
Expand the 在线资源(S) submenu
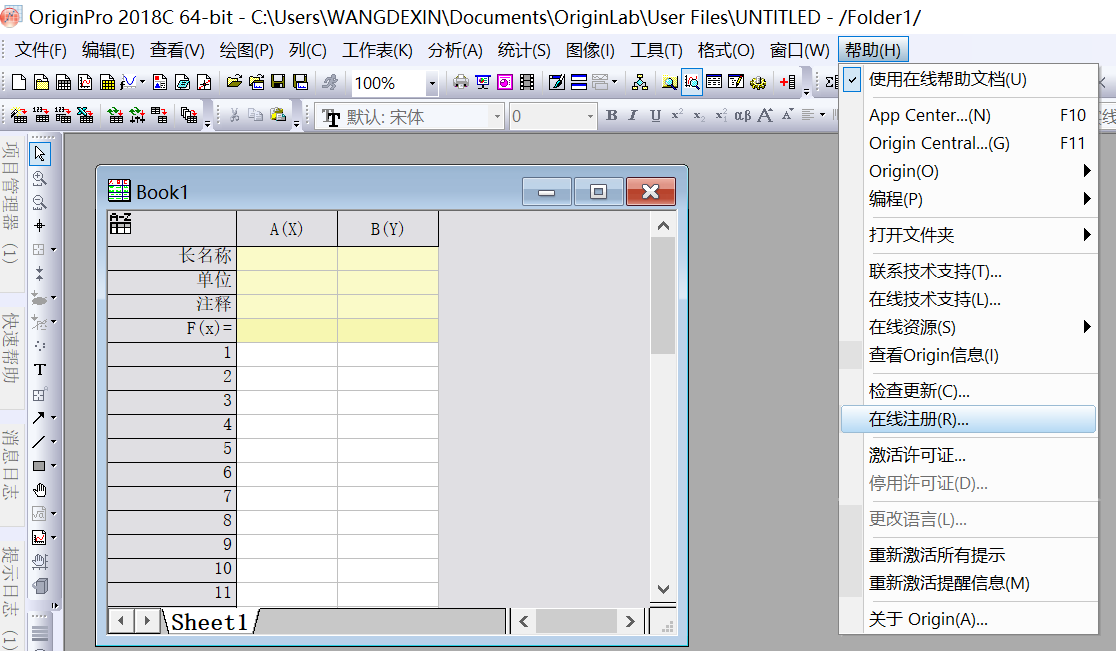(x=968, y=327)
